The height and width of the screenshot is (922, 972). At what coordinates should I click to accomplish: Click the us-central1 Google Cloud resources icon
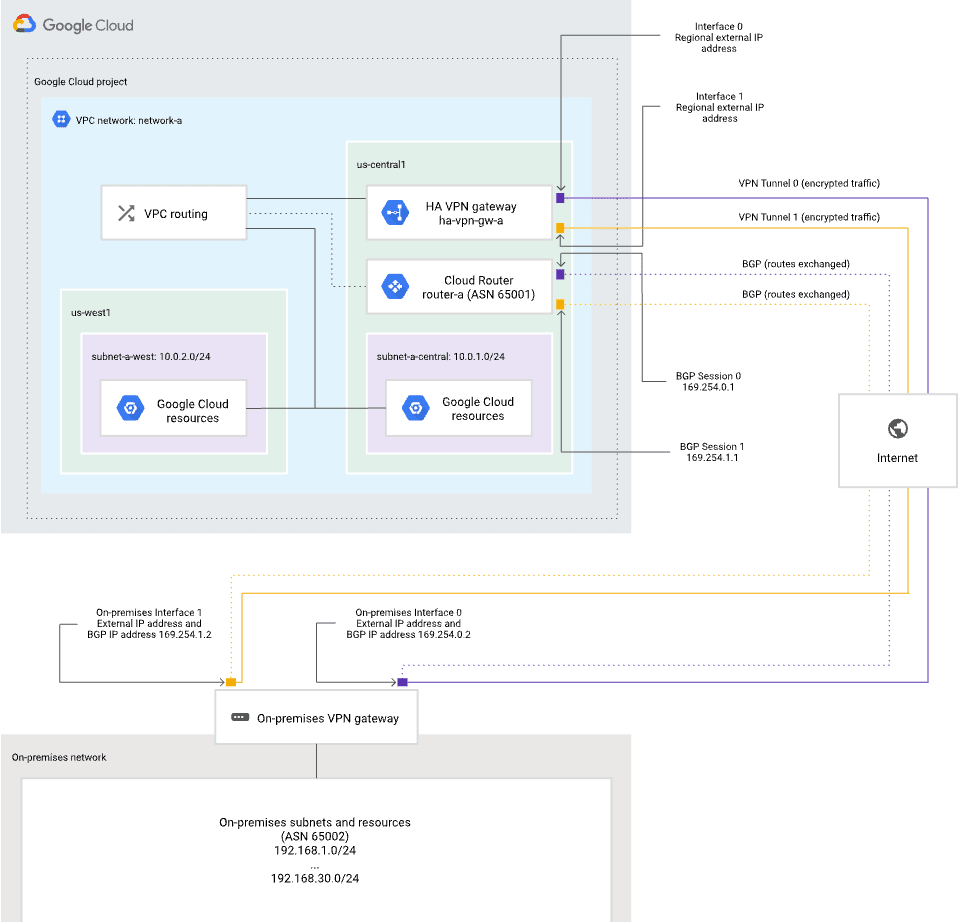(416, 408)
